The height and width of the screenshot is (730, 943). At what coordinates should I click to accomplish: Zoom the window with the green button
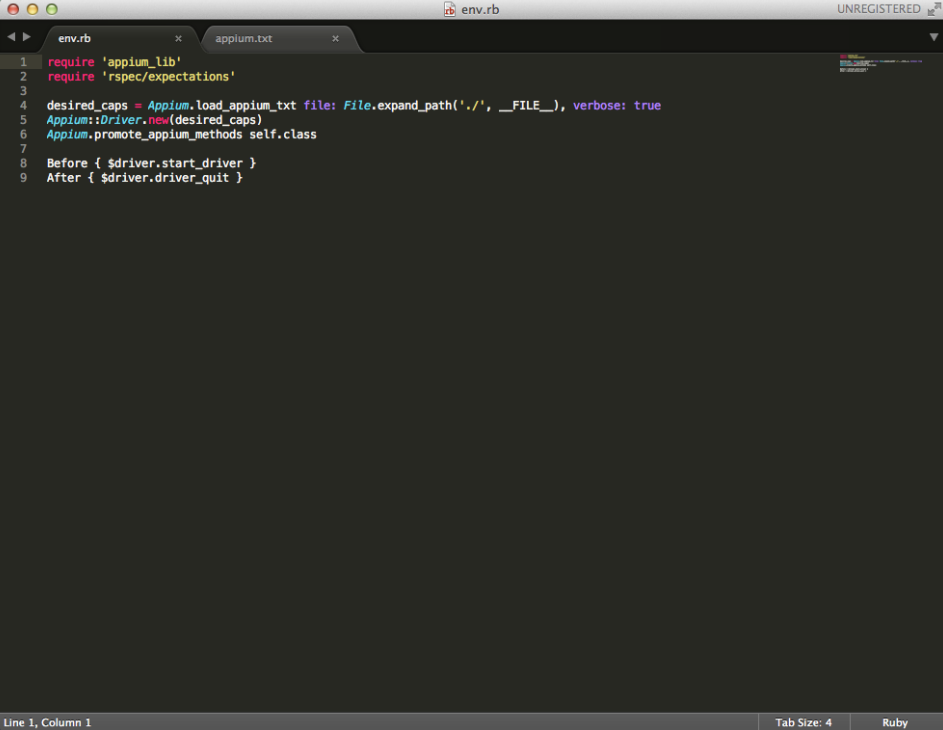[52, 9]
